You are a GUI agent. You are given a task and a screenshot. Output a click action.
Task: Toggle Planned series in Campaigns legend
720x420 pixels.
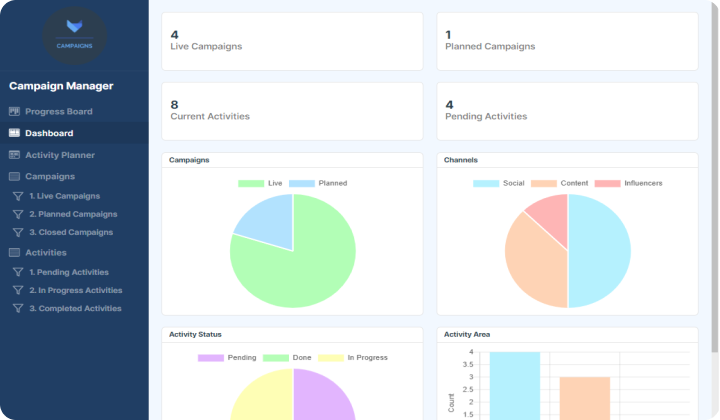[x=318, y=183]
